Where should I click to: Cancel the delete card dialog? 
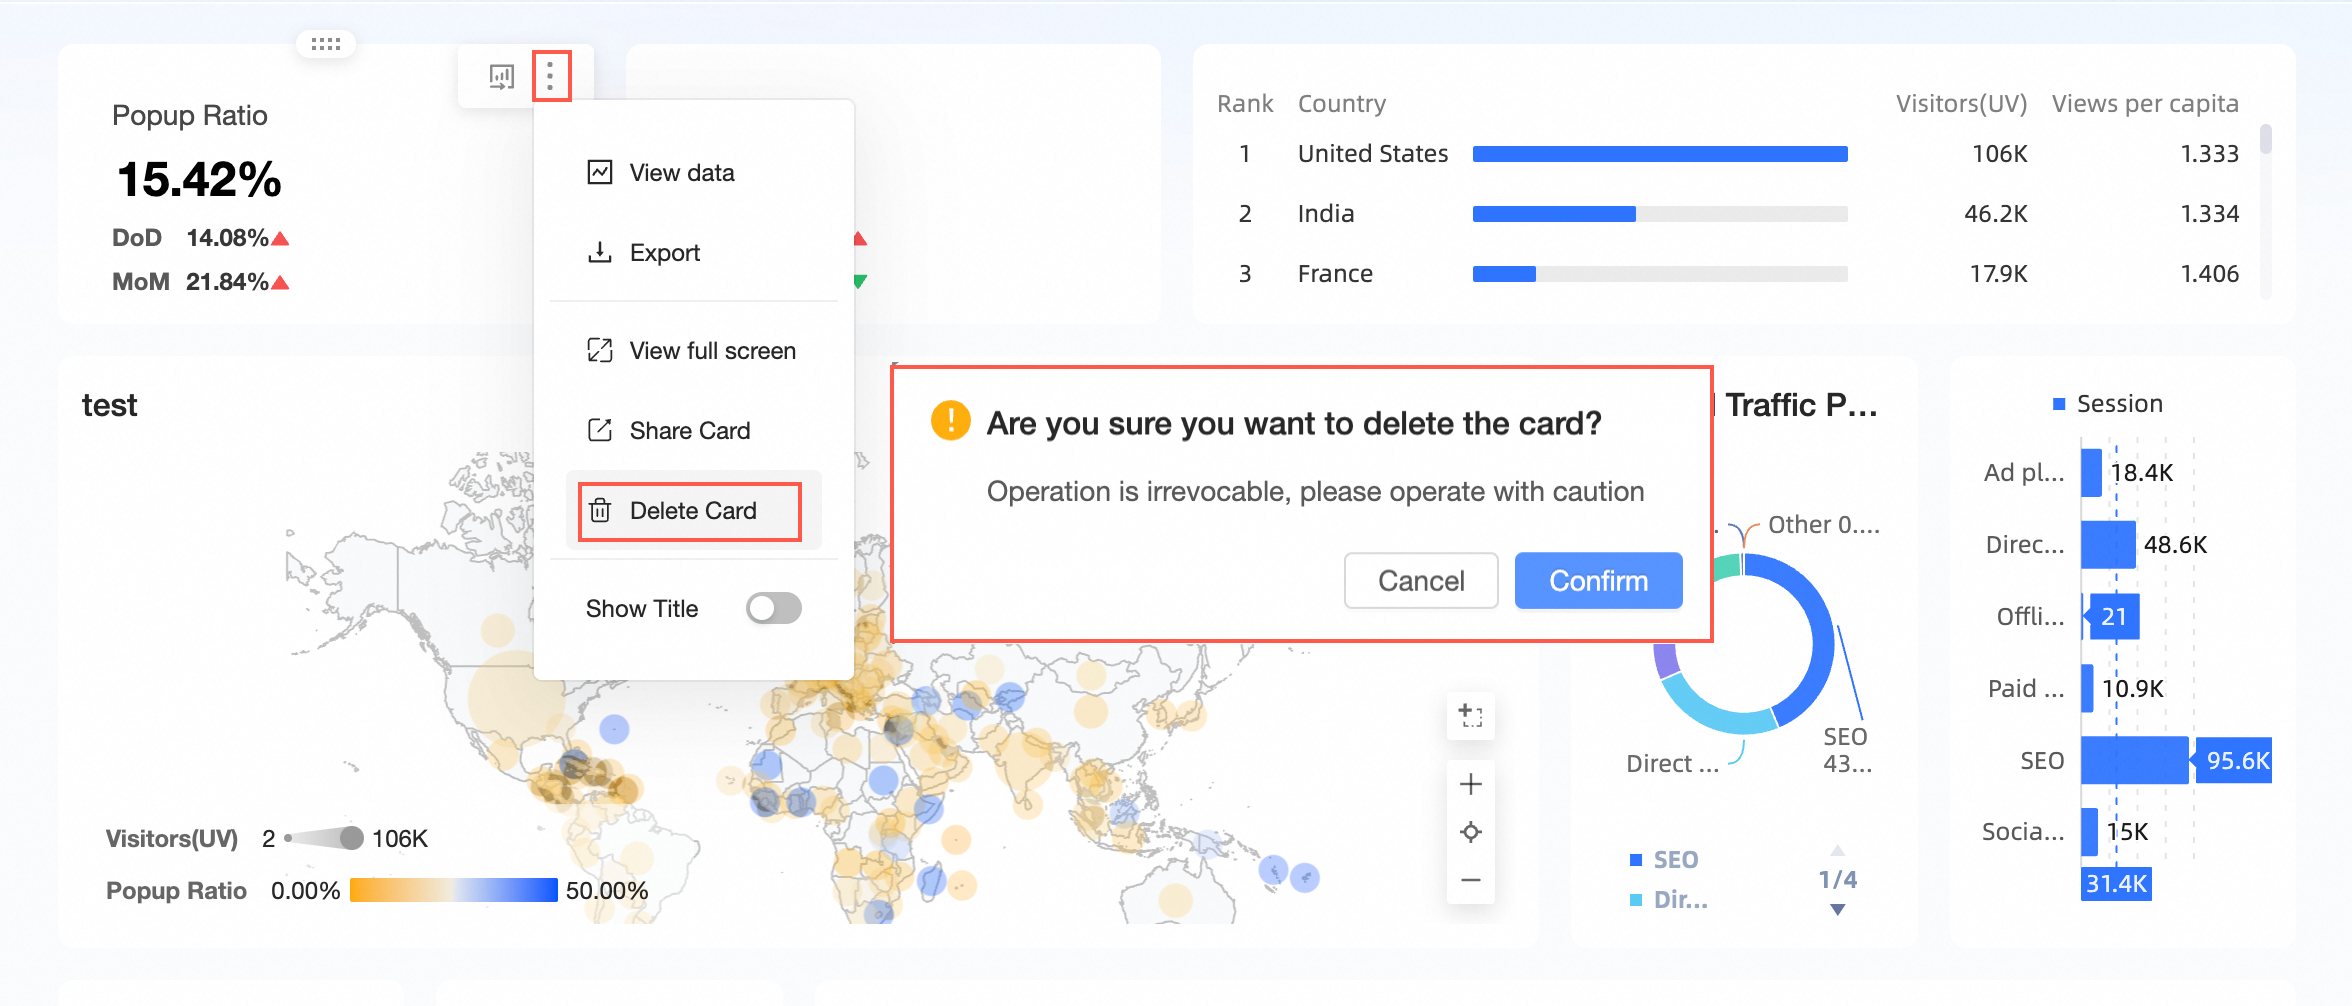tap(1421, 581)
